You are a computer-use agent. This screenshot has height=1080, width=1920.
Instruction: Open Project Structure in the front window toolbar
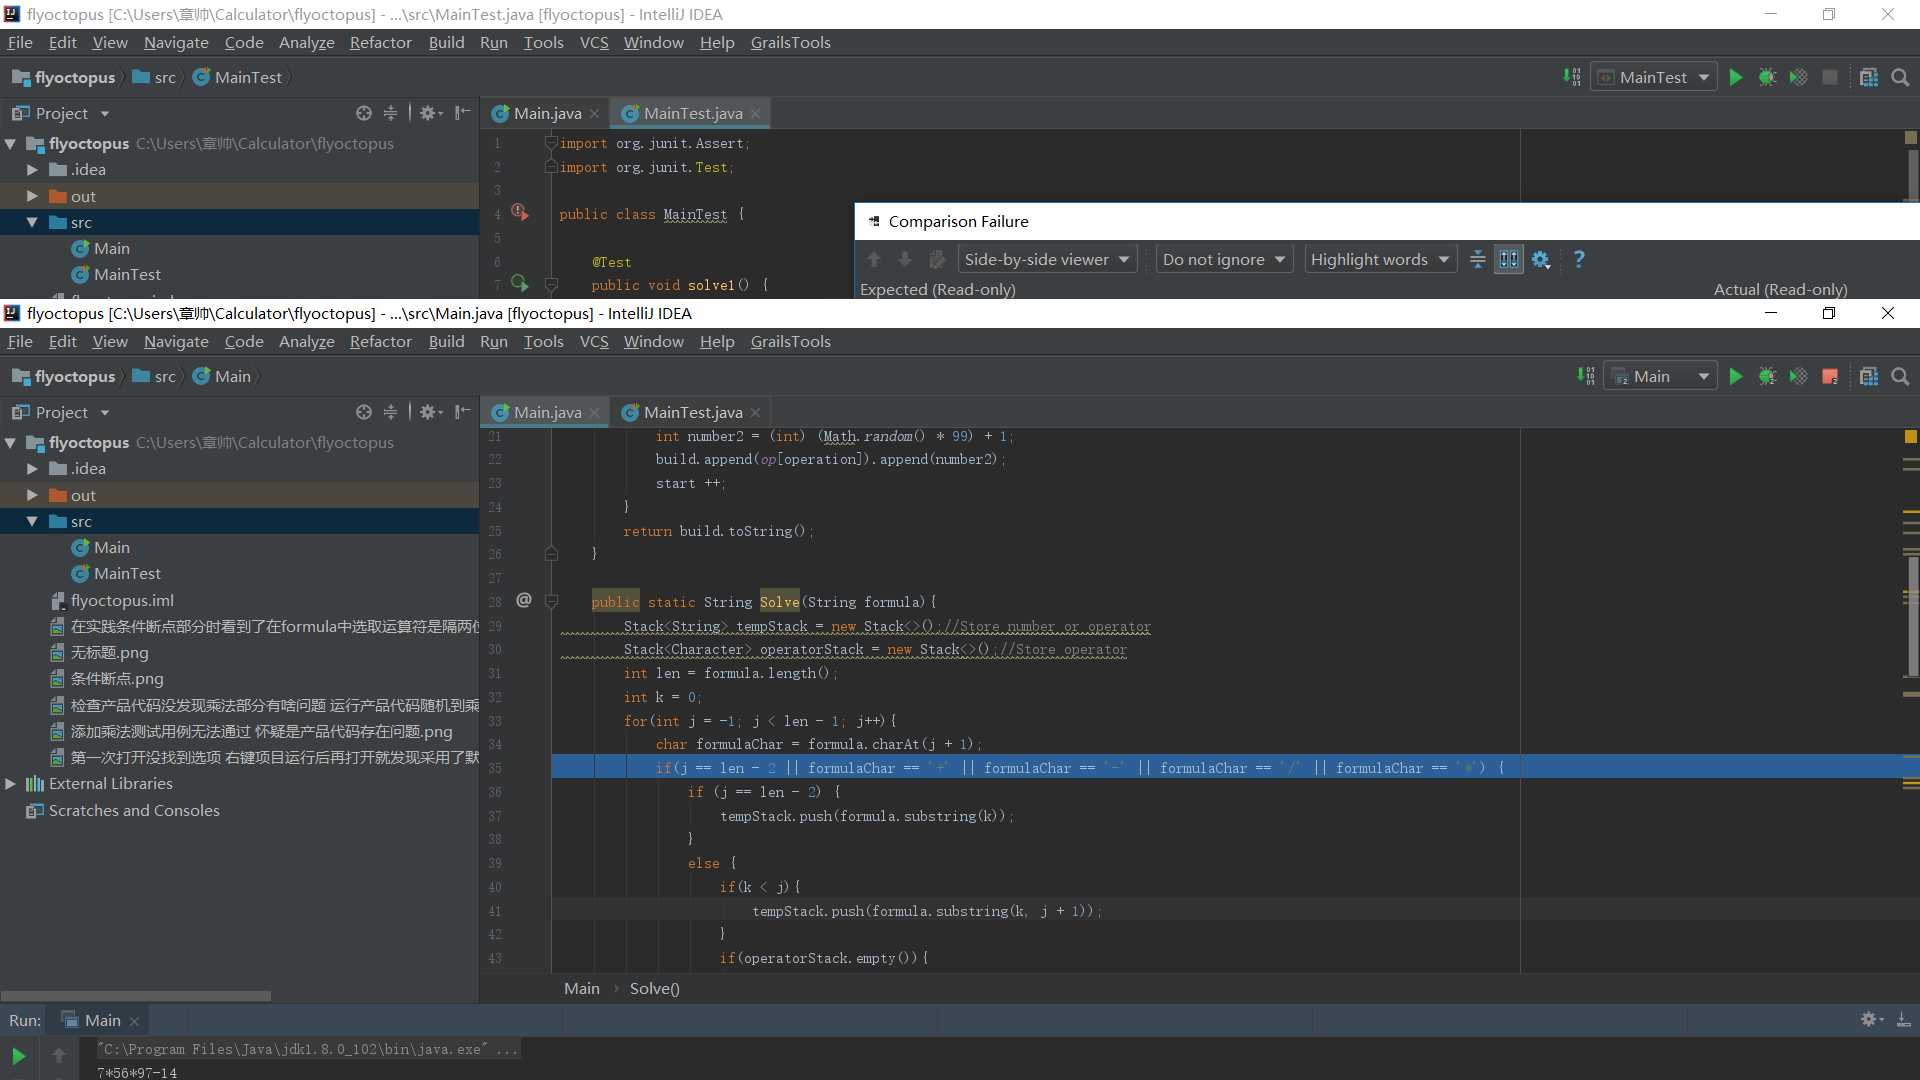[x=1868, y=377]
